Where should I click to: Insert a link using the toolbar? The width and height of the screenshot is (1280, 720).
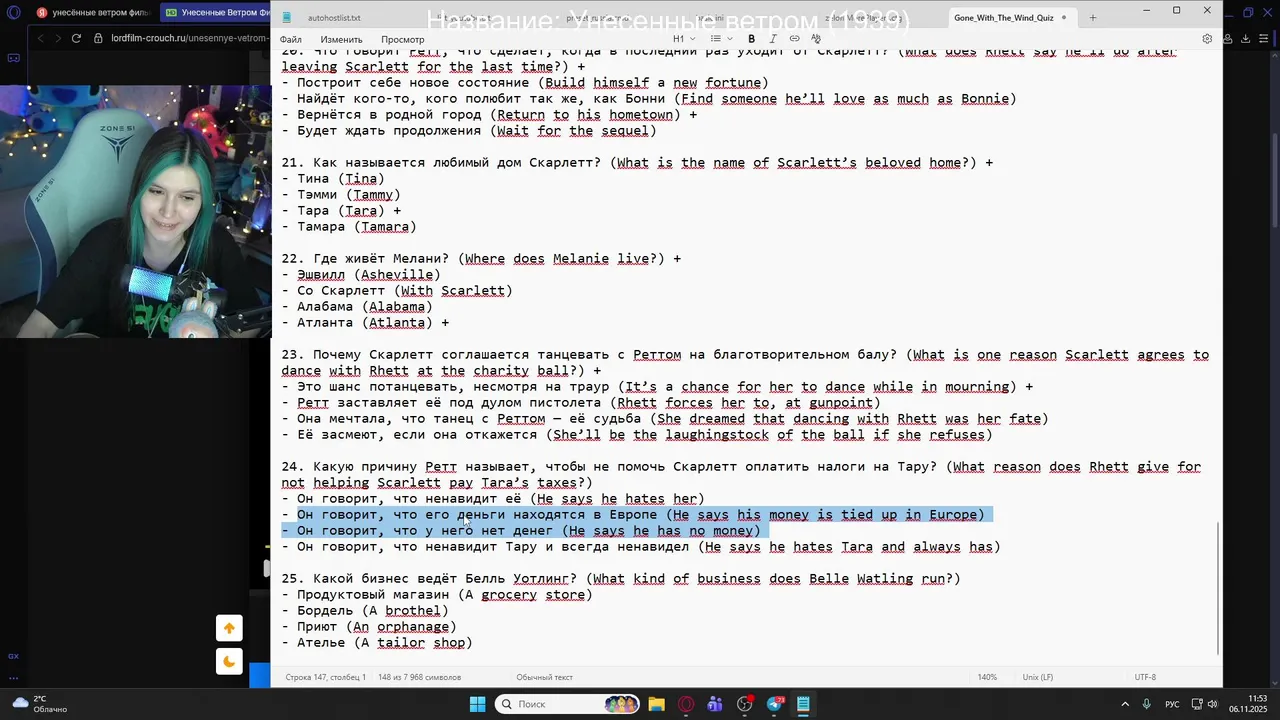point(795,39)
